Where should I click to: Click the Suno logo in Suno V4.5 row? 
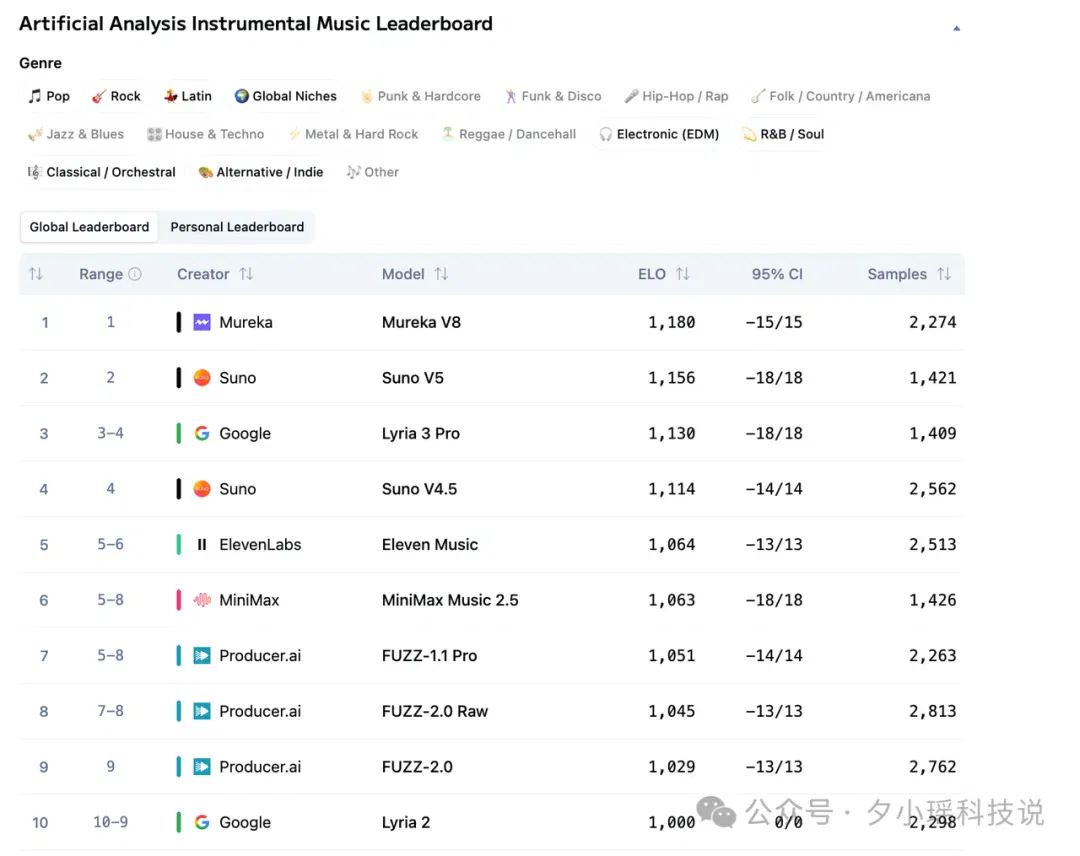tap(202, 489)
